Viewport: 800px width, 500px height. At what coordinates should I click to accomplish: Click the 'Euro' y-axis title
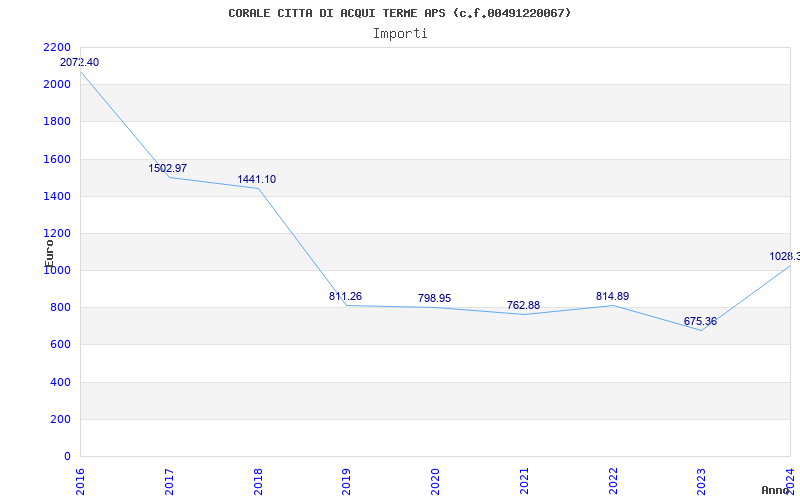tap(49, 253)
